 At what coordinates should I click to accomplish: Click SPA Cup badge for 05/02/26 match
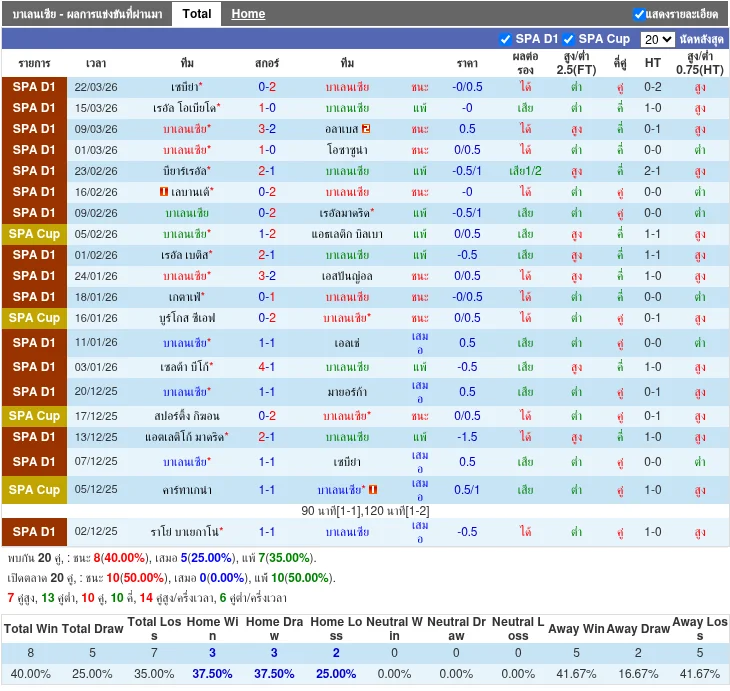tap(34, 234)
